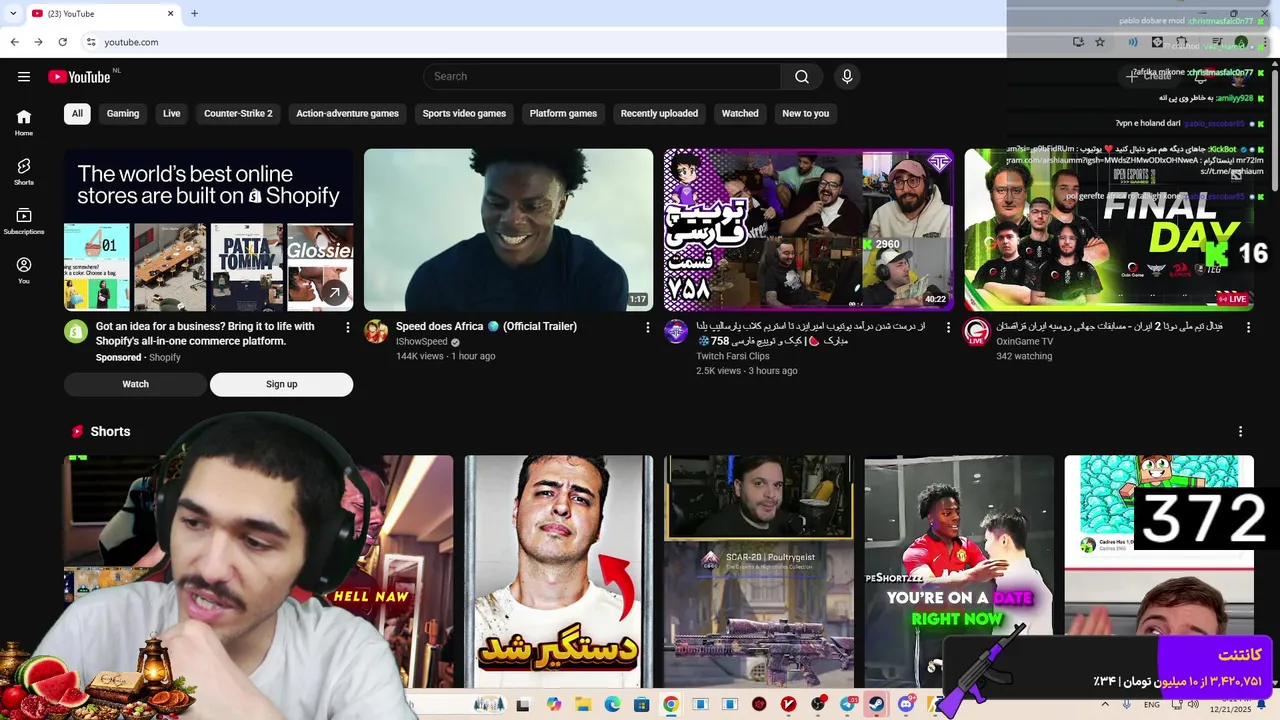
Task: Open Steam from the taskbar
Action: (876, 704)
